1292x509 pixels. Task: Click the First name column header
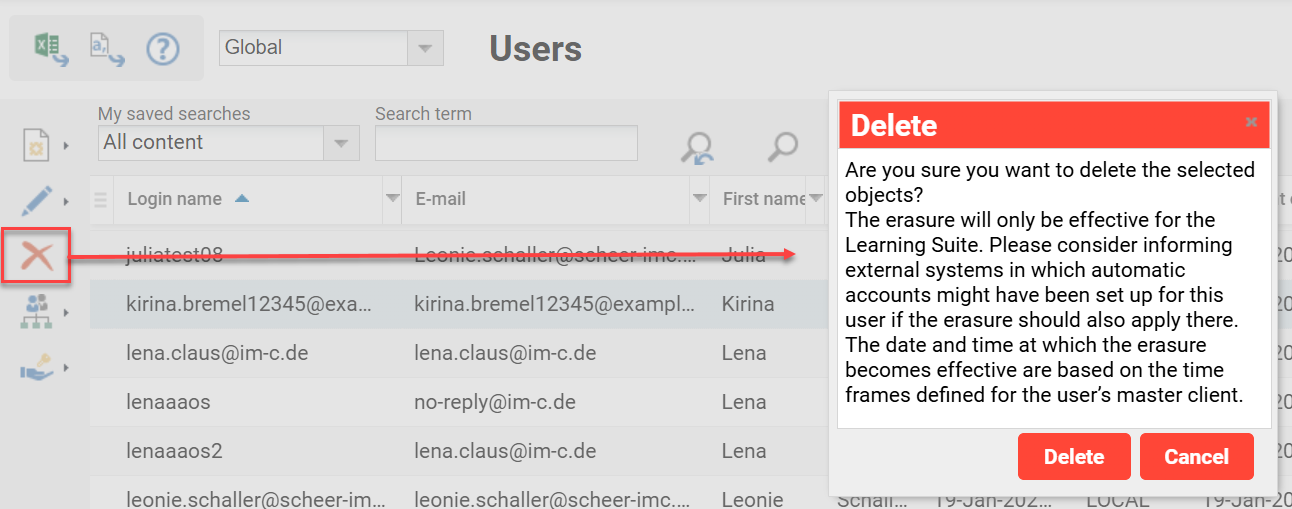pyautogui.click(x=764, y=199)
